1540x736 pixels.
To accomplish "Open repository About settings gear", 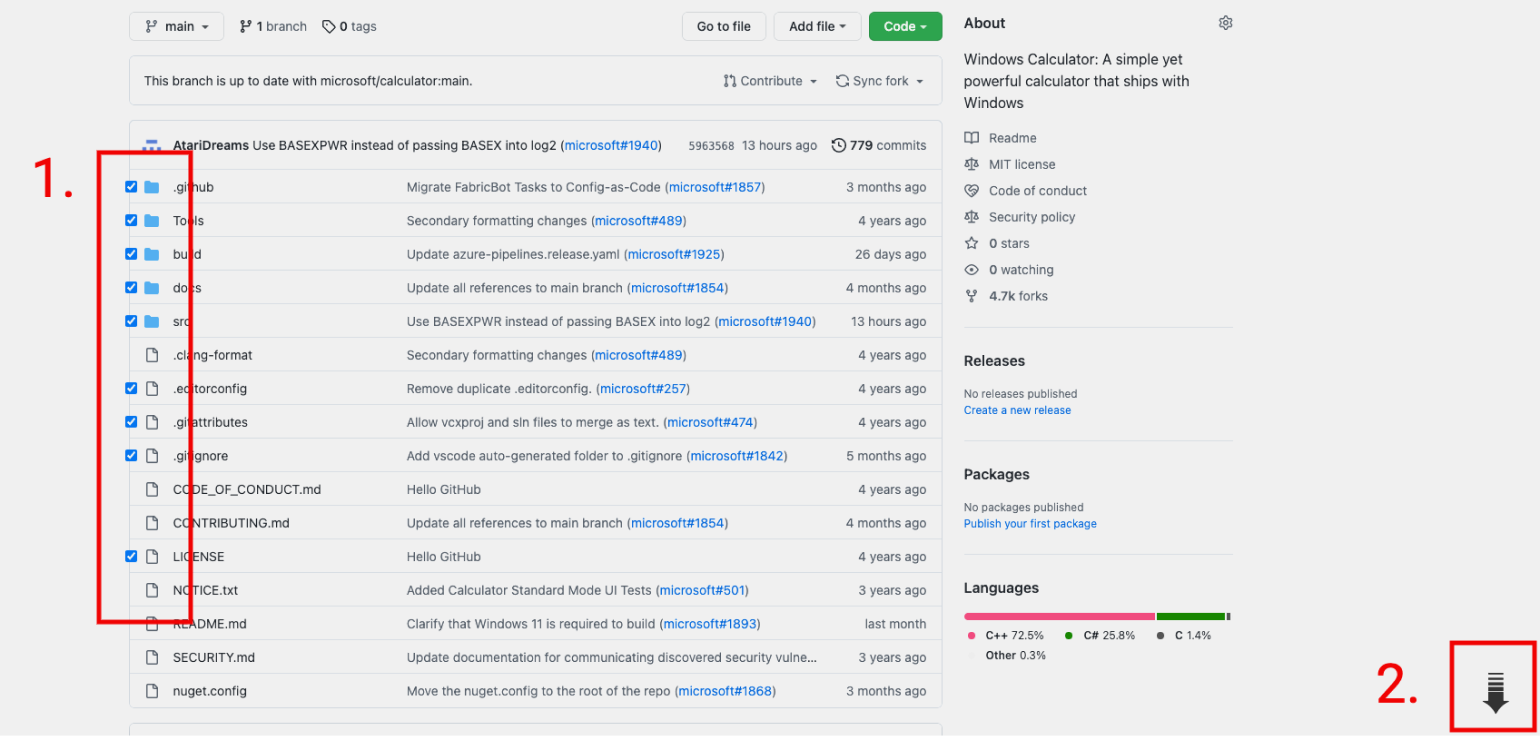I will click(x=1226, y=23).
